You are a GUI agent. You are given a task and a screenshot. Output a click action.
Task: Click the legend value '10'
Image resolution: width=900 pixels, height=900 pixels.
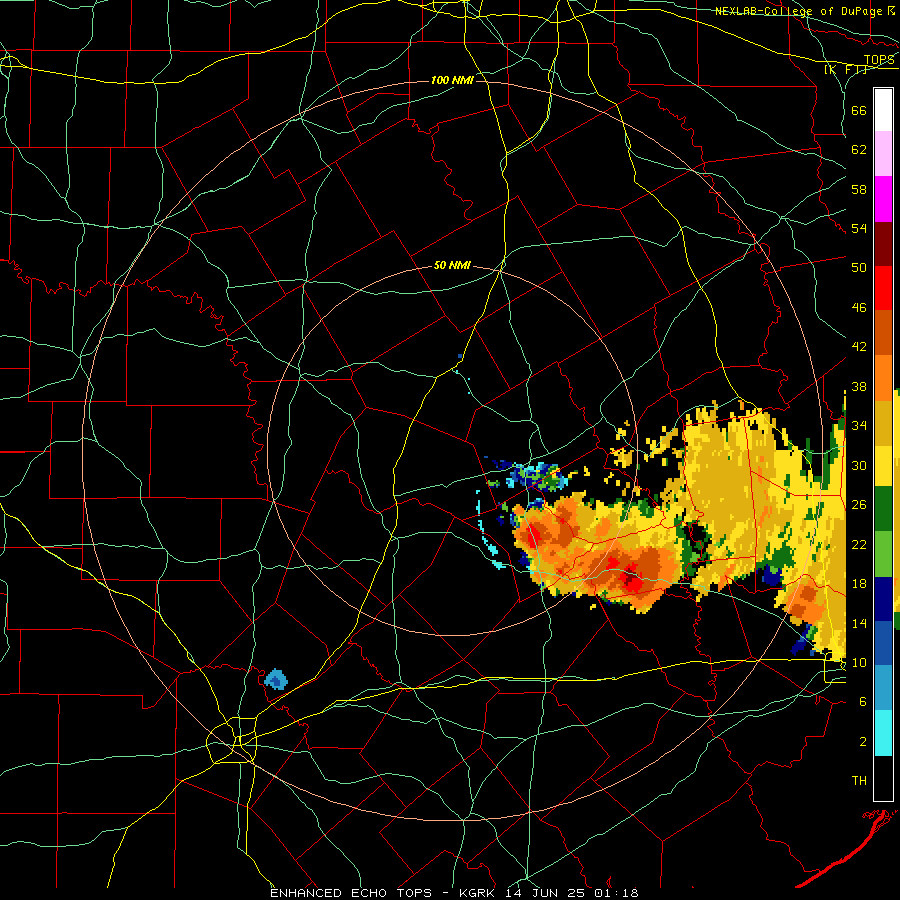coord(859,662)
